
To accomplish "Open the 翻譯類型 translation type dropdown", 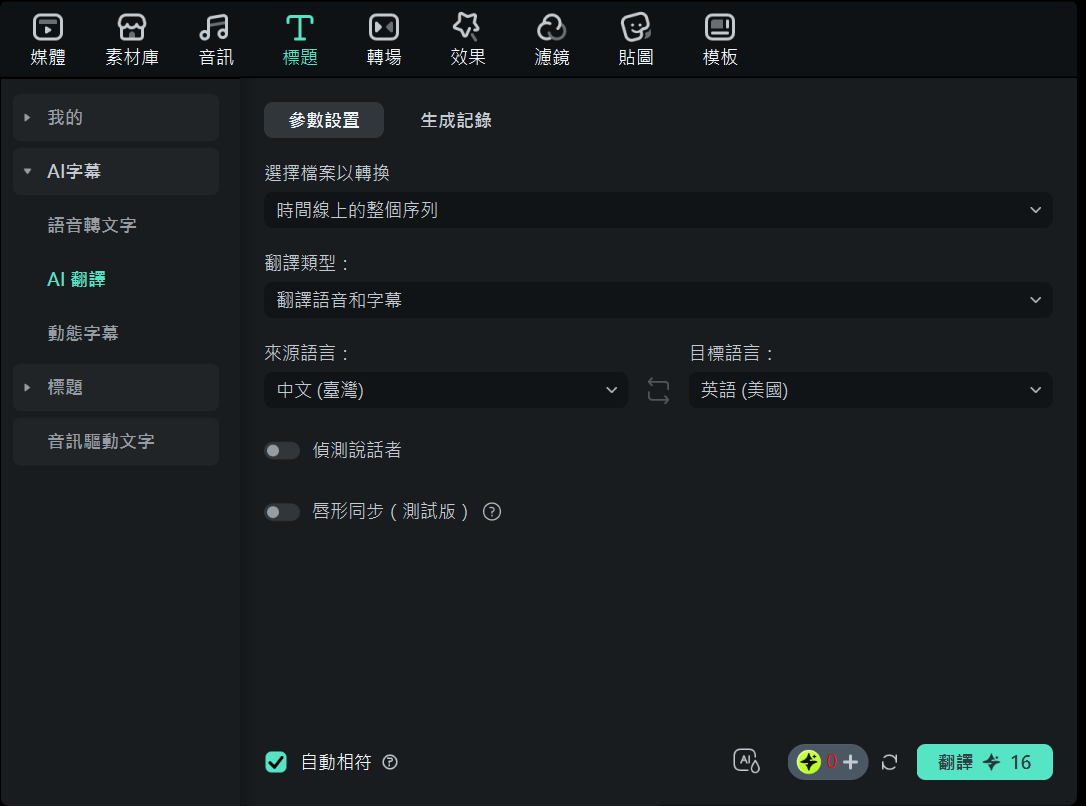I will 657,300.
